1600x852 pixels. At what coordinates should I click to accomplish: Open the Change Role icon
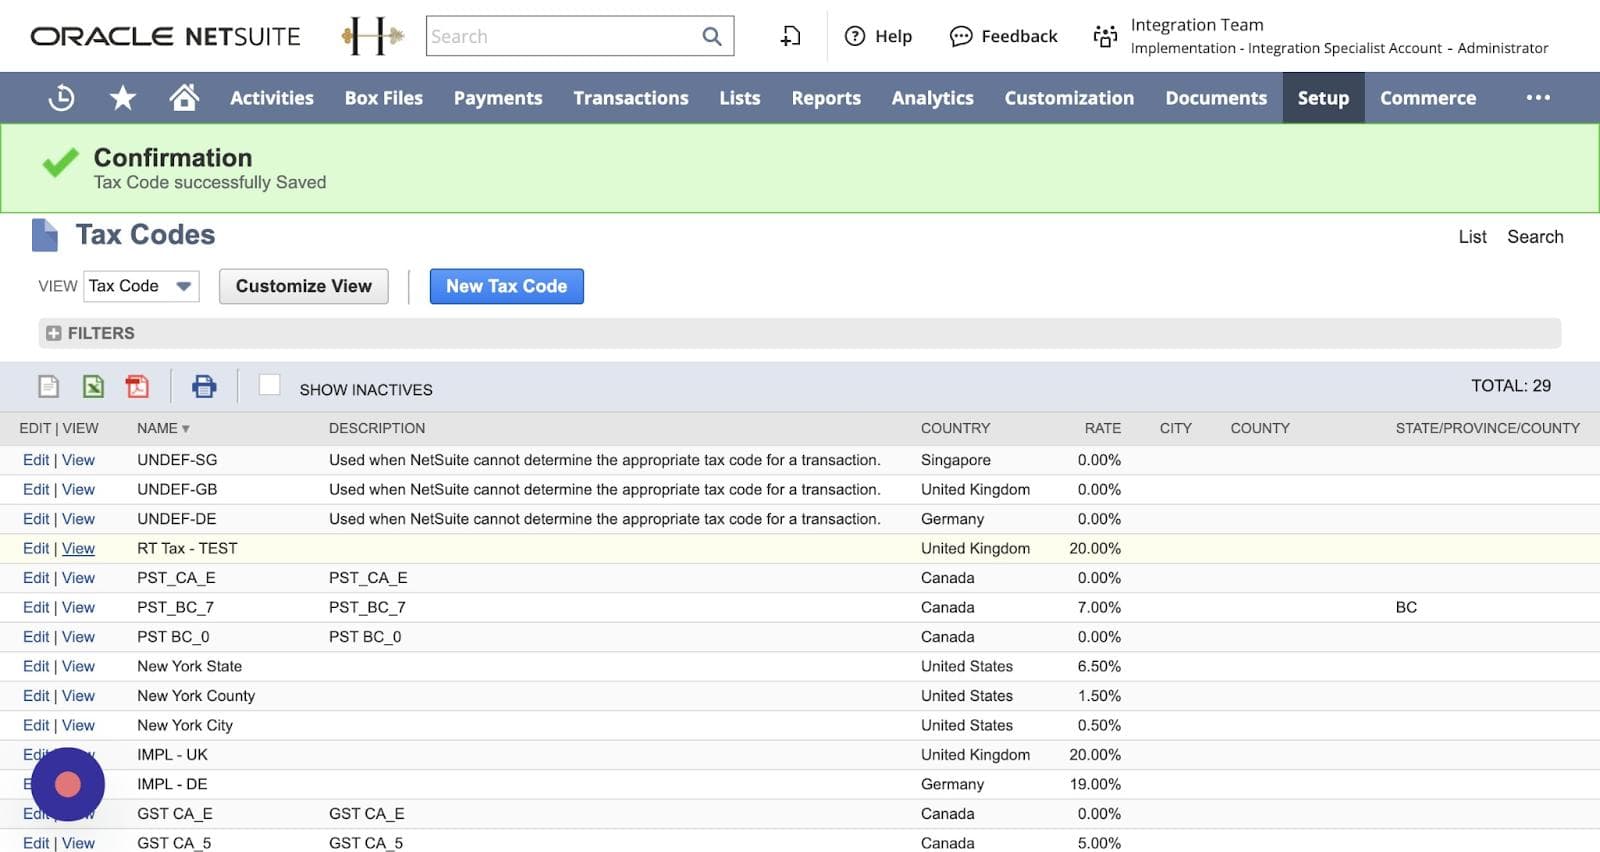[1105, 37]
